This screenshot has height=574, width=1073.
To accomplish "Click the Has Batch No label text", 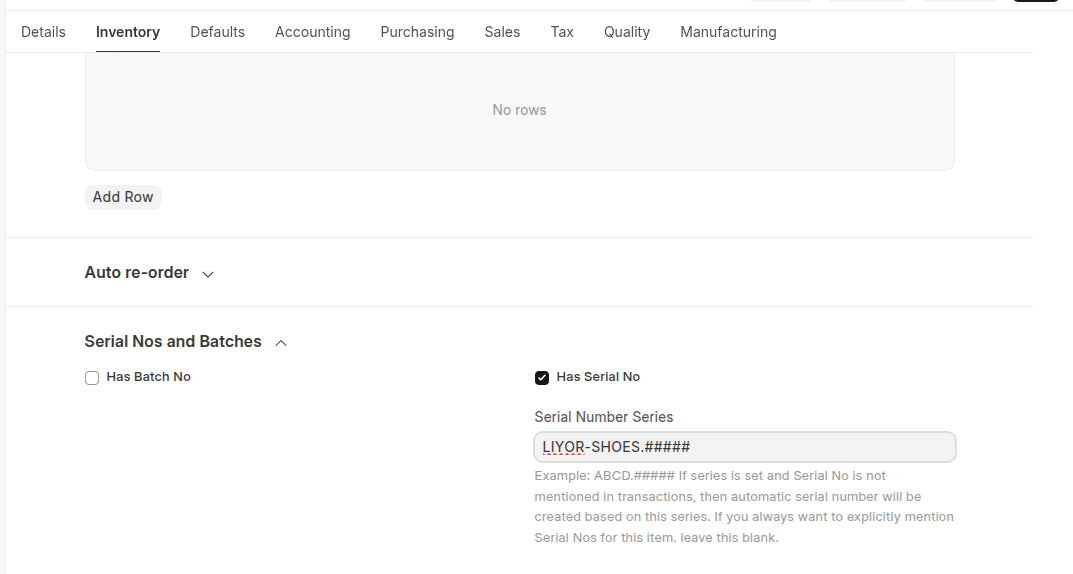I will click(x=148, y=377).
